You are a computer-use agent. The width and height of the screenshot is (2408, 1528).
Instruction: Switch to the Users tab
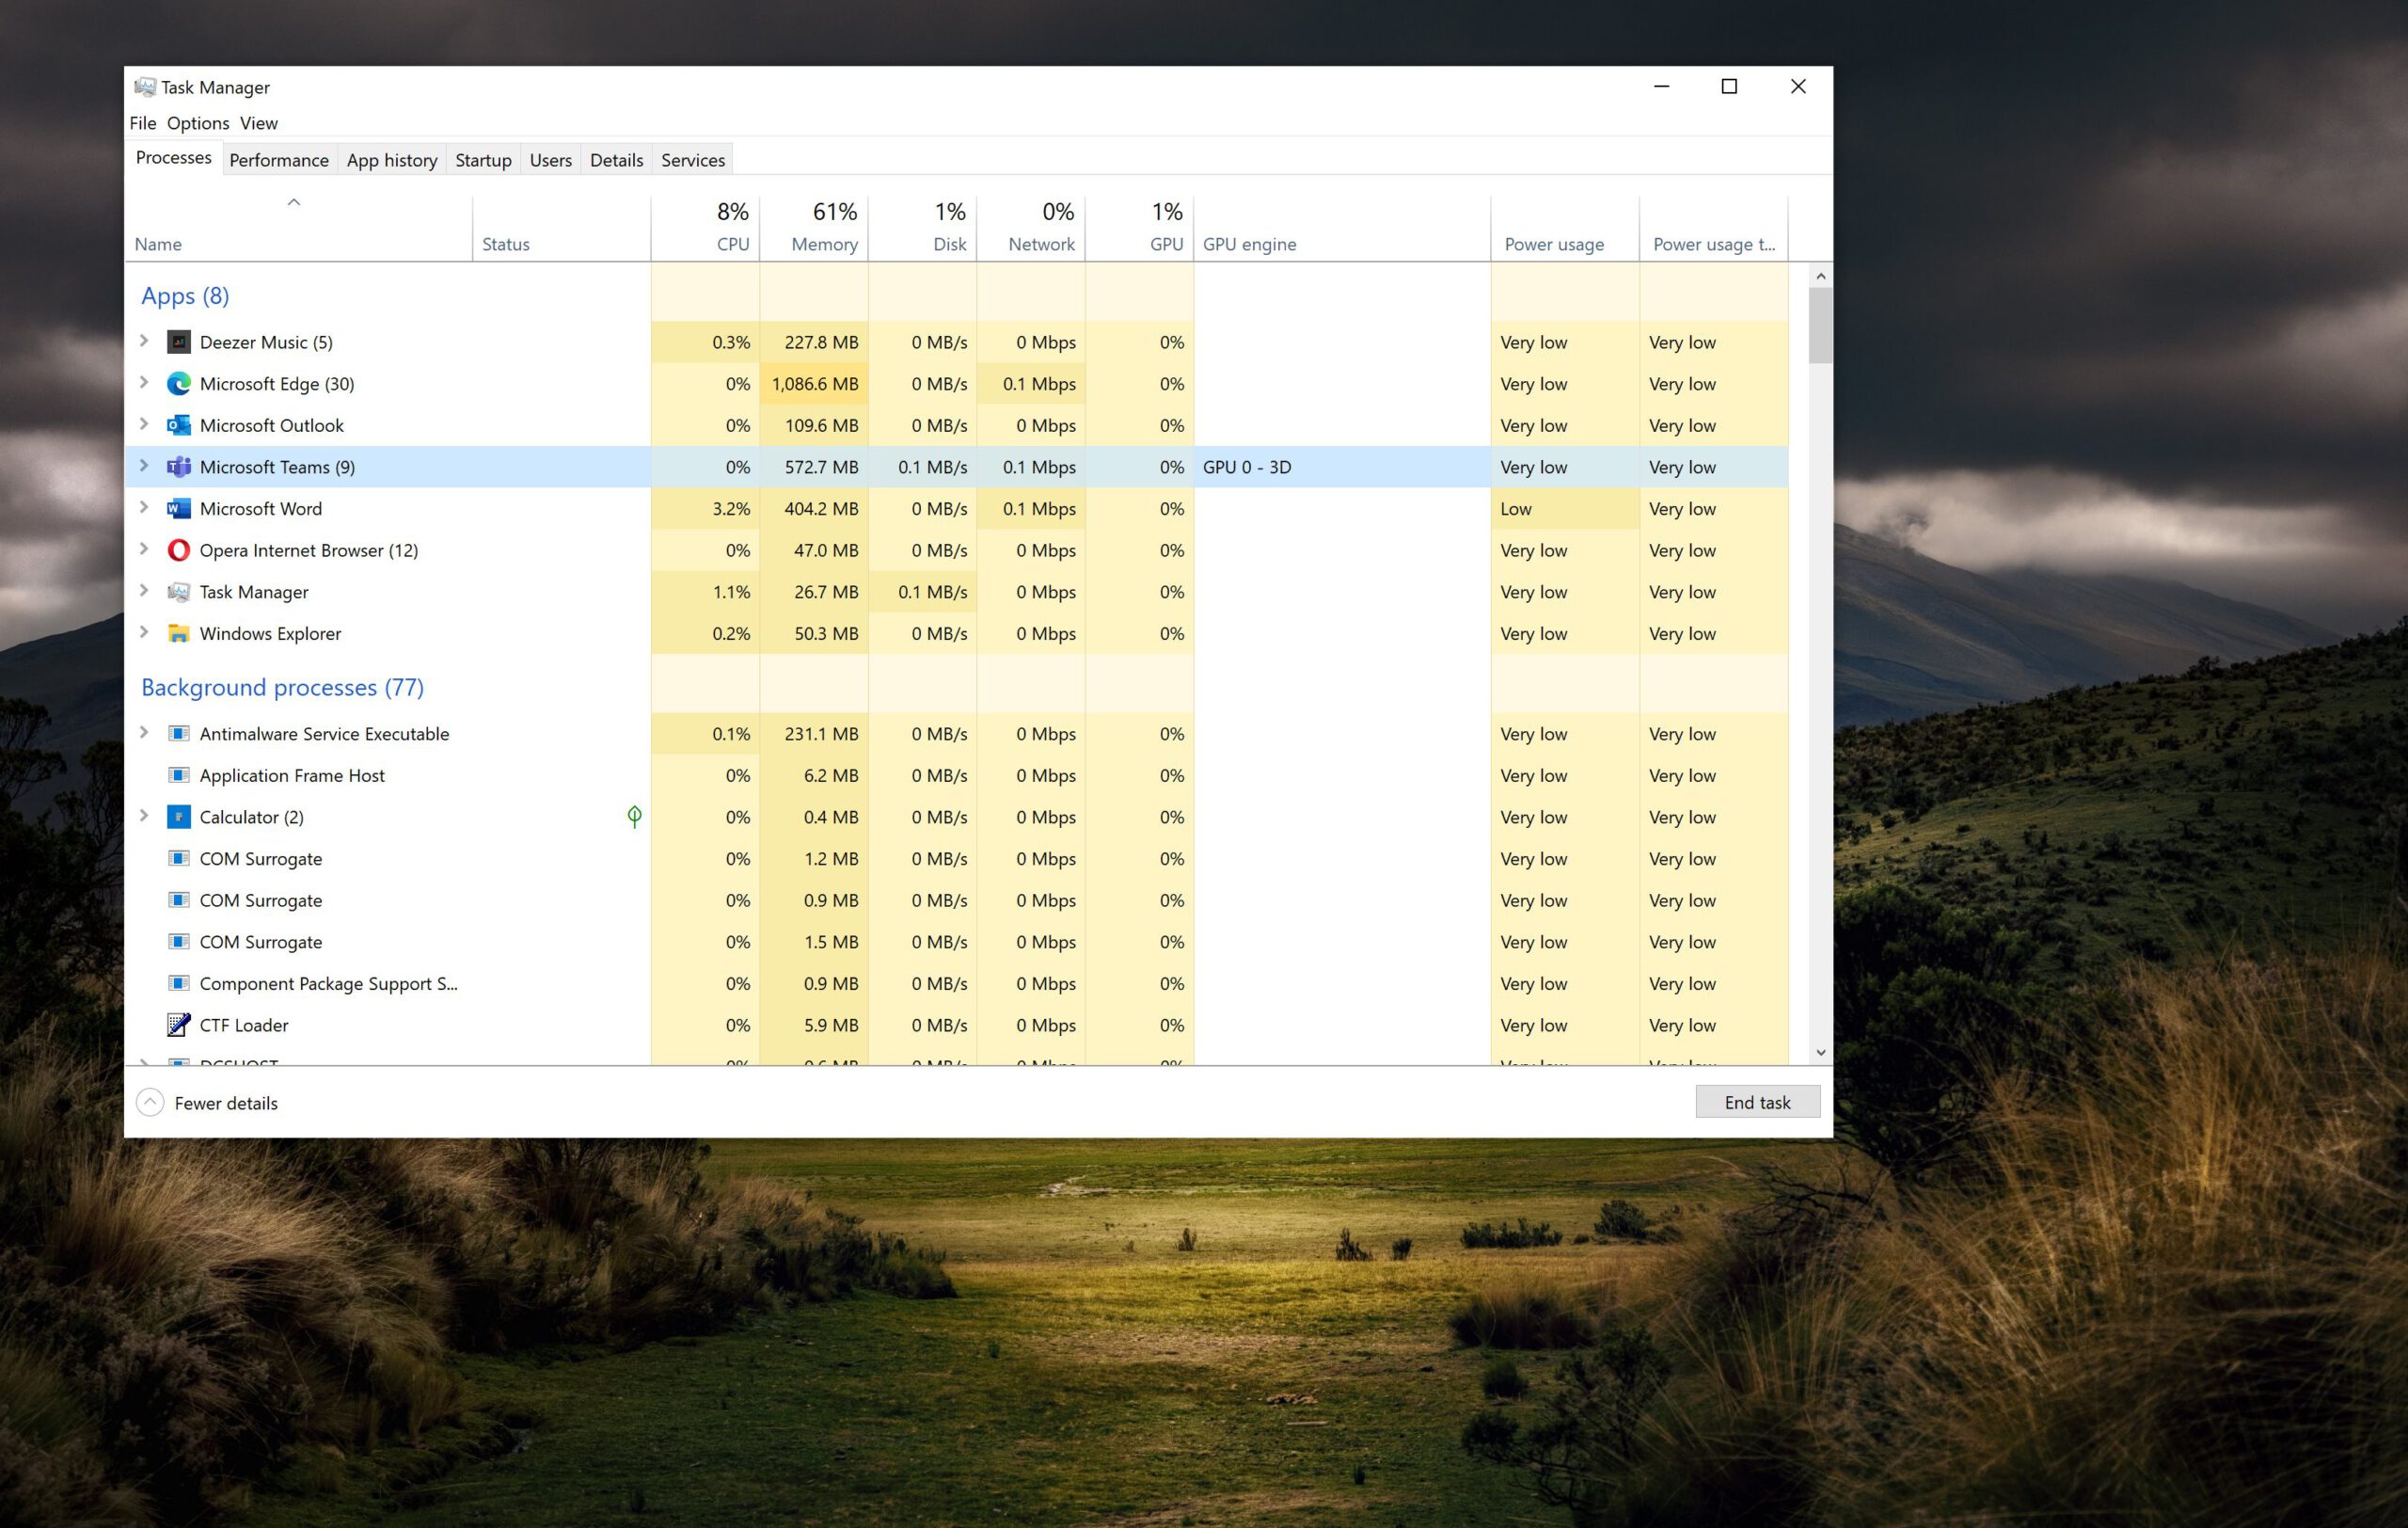pos(551,160)
